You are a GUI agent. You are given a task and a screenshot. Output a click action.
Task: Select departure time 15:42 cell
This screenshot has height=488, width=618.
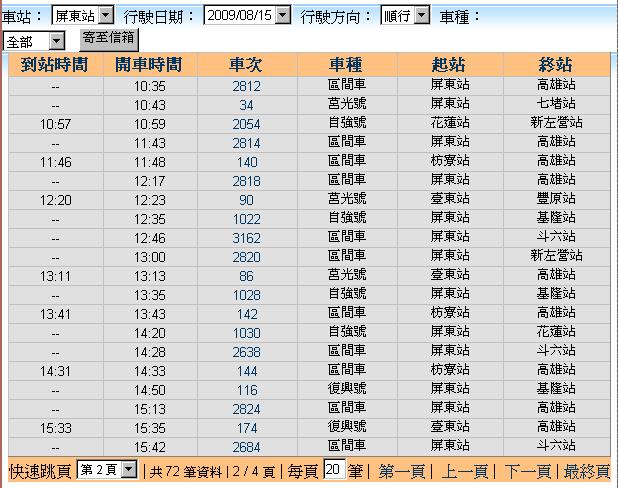click(x=150, y=447)
